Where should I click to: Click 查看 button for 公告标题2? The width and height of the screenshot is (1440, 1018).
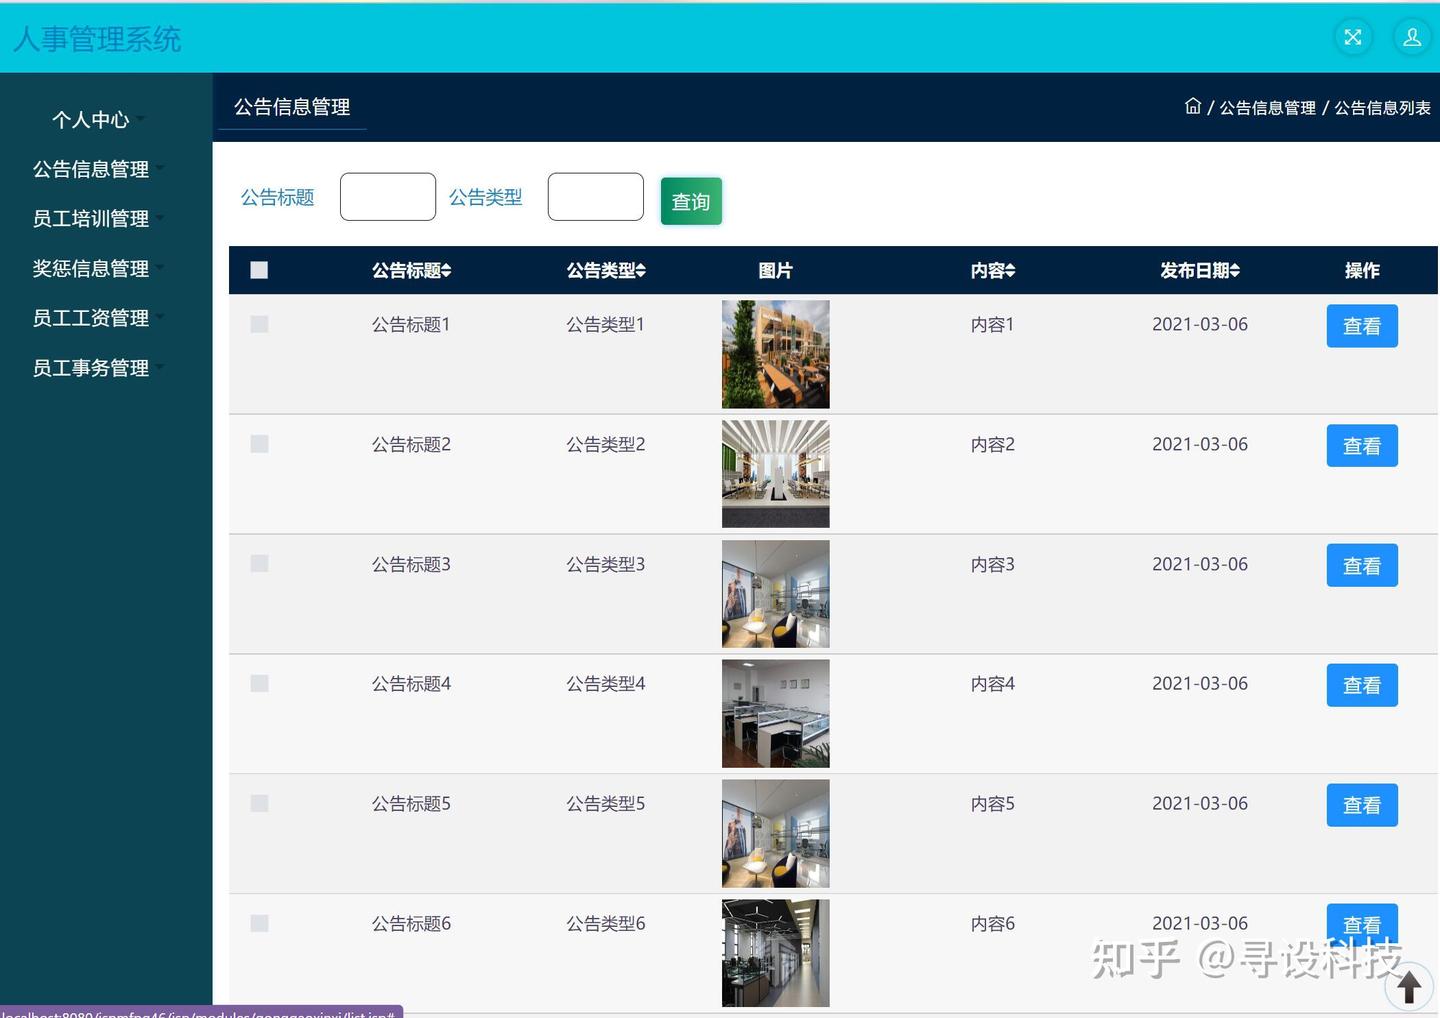1361,445
